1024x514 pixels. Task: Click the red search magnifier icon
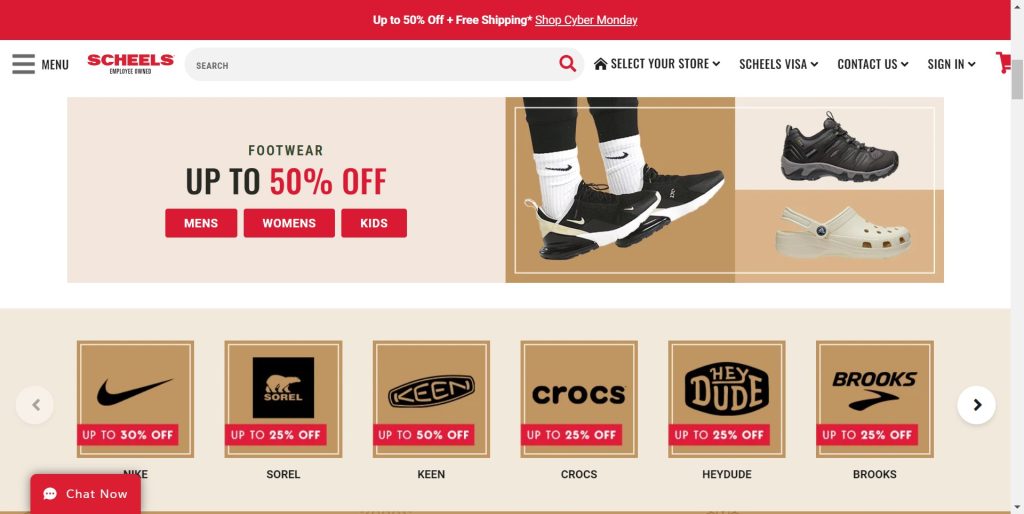coord(568,63)
